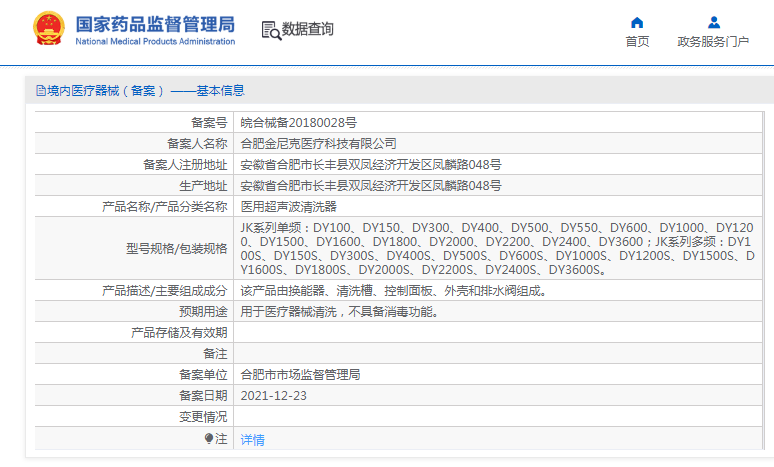Click the date 2021-12-23
The width and height of the screenshot is (774, 467).
[x=273, y=396]
